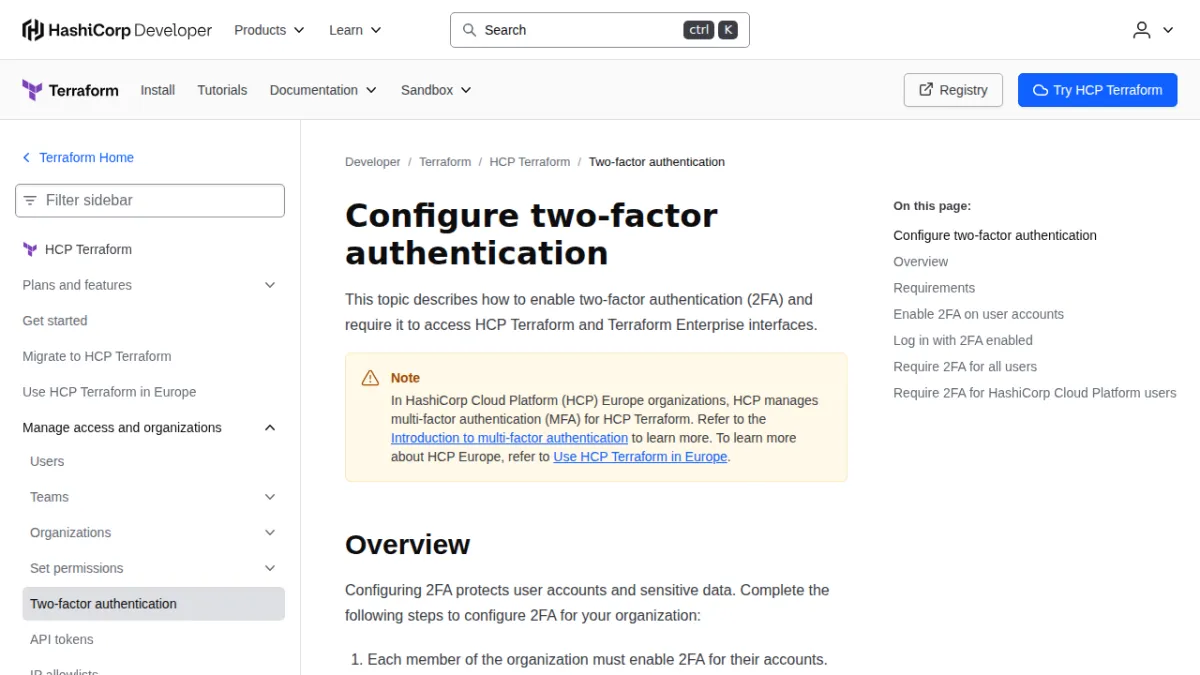Click the Search input field
The width and height of the screenshot is (1200, 675).
[600, 30]
